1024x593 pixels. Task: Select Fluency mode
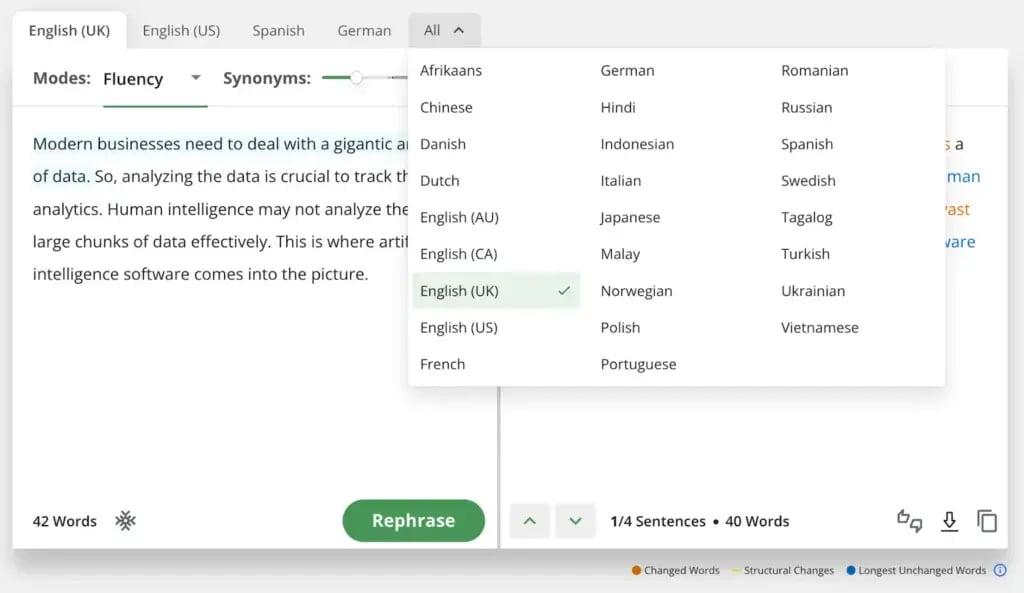(133, 79)
